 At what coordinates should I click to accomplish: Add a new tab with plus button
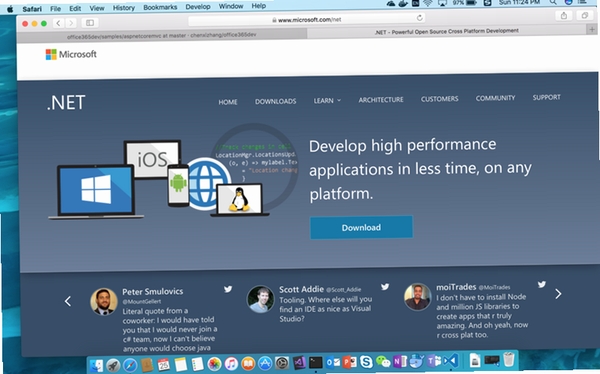592,29
